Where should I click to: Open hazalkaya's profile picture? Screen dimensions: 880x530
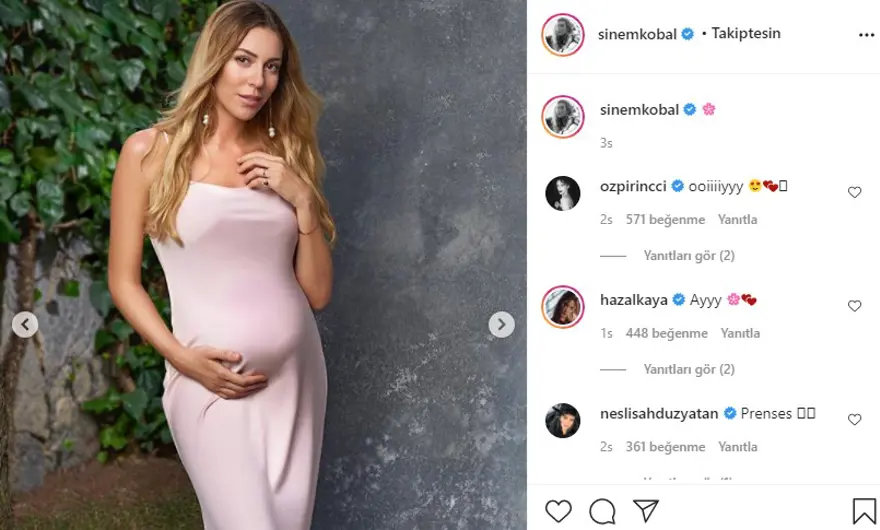point(563,307)
